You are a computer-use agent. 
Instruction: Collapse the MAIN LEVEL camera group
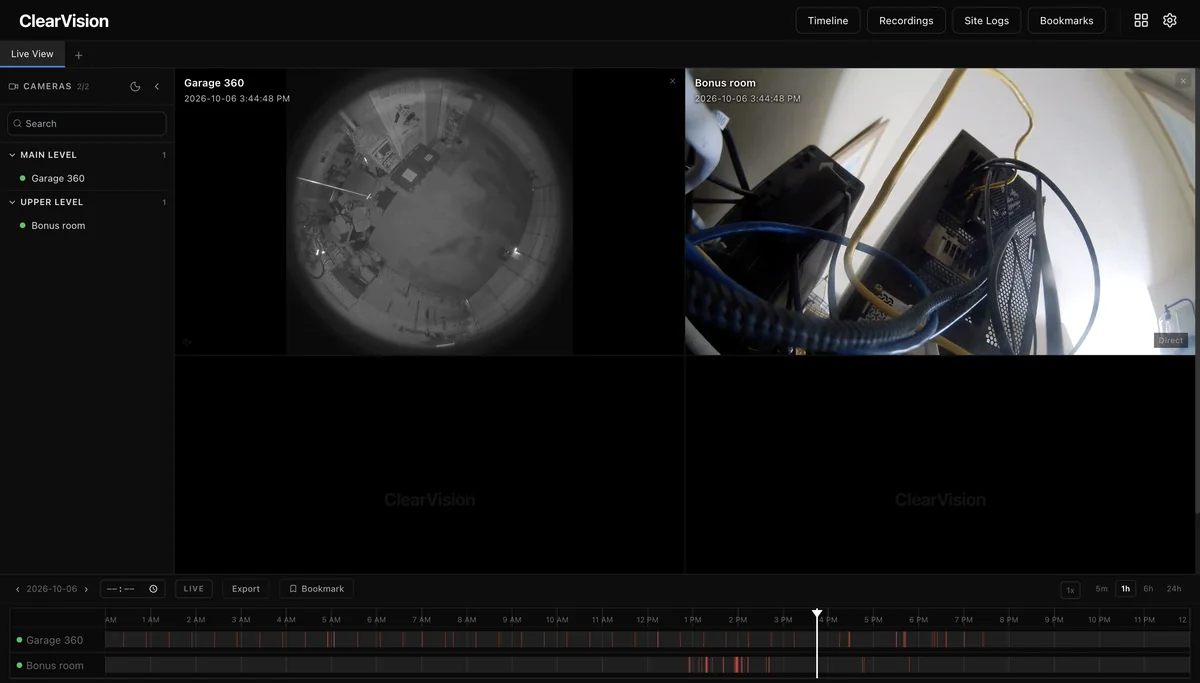[x=87, y=155]
